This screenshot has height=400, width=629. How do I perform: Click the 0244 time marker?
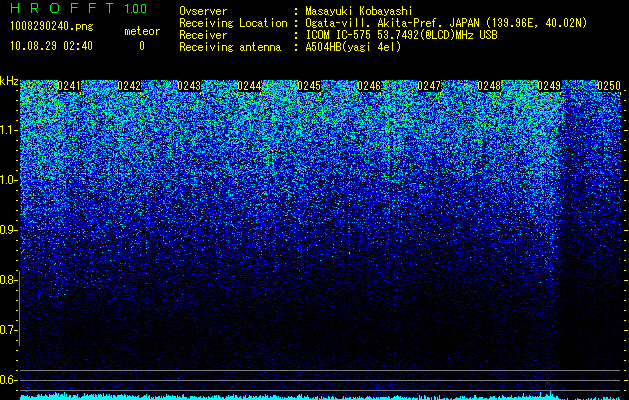[x=249, y=86]
